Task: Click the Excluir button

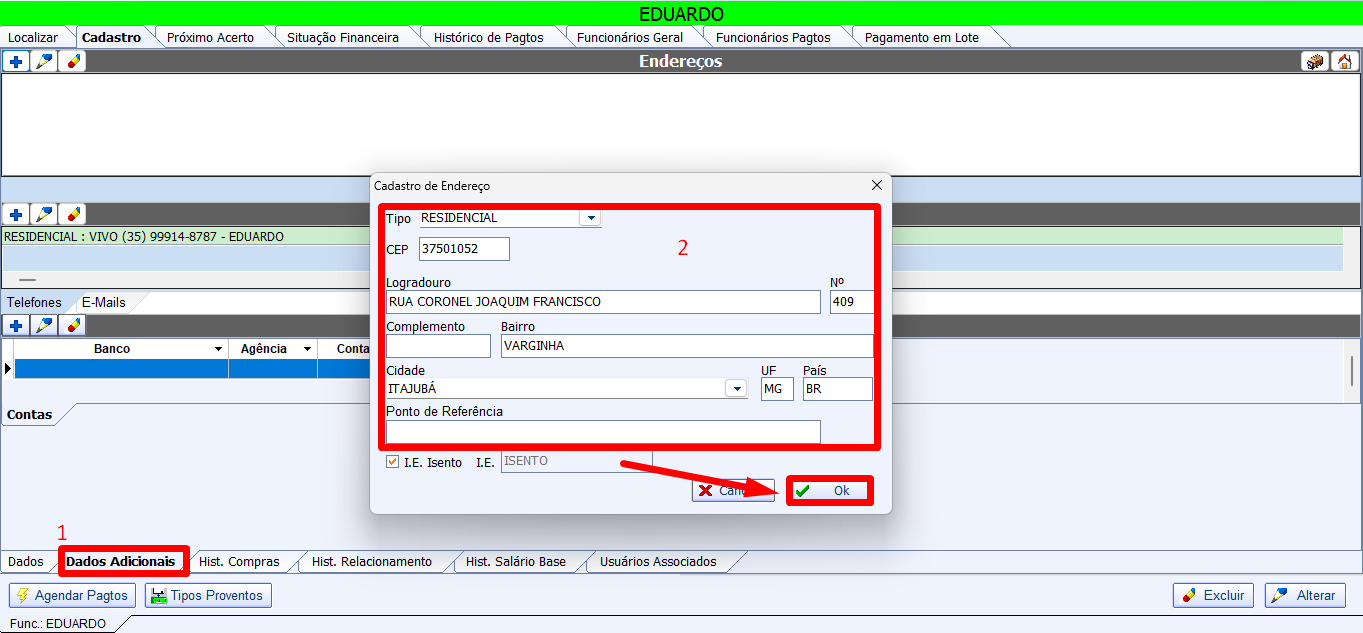Action: (x=1213, y=596)
